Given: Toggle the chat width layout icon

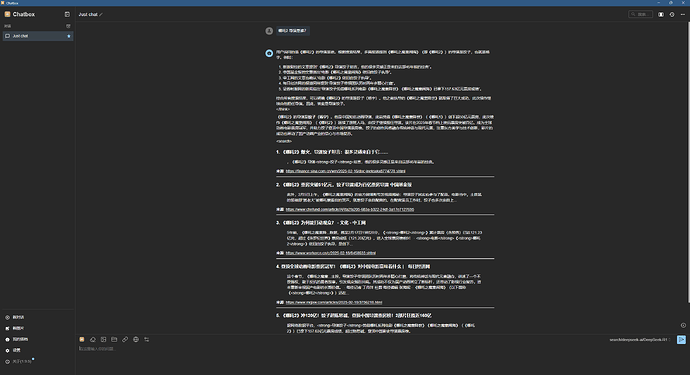Looking at the screenshot, I should (661, 15).
